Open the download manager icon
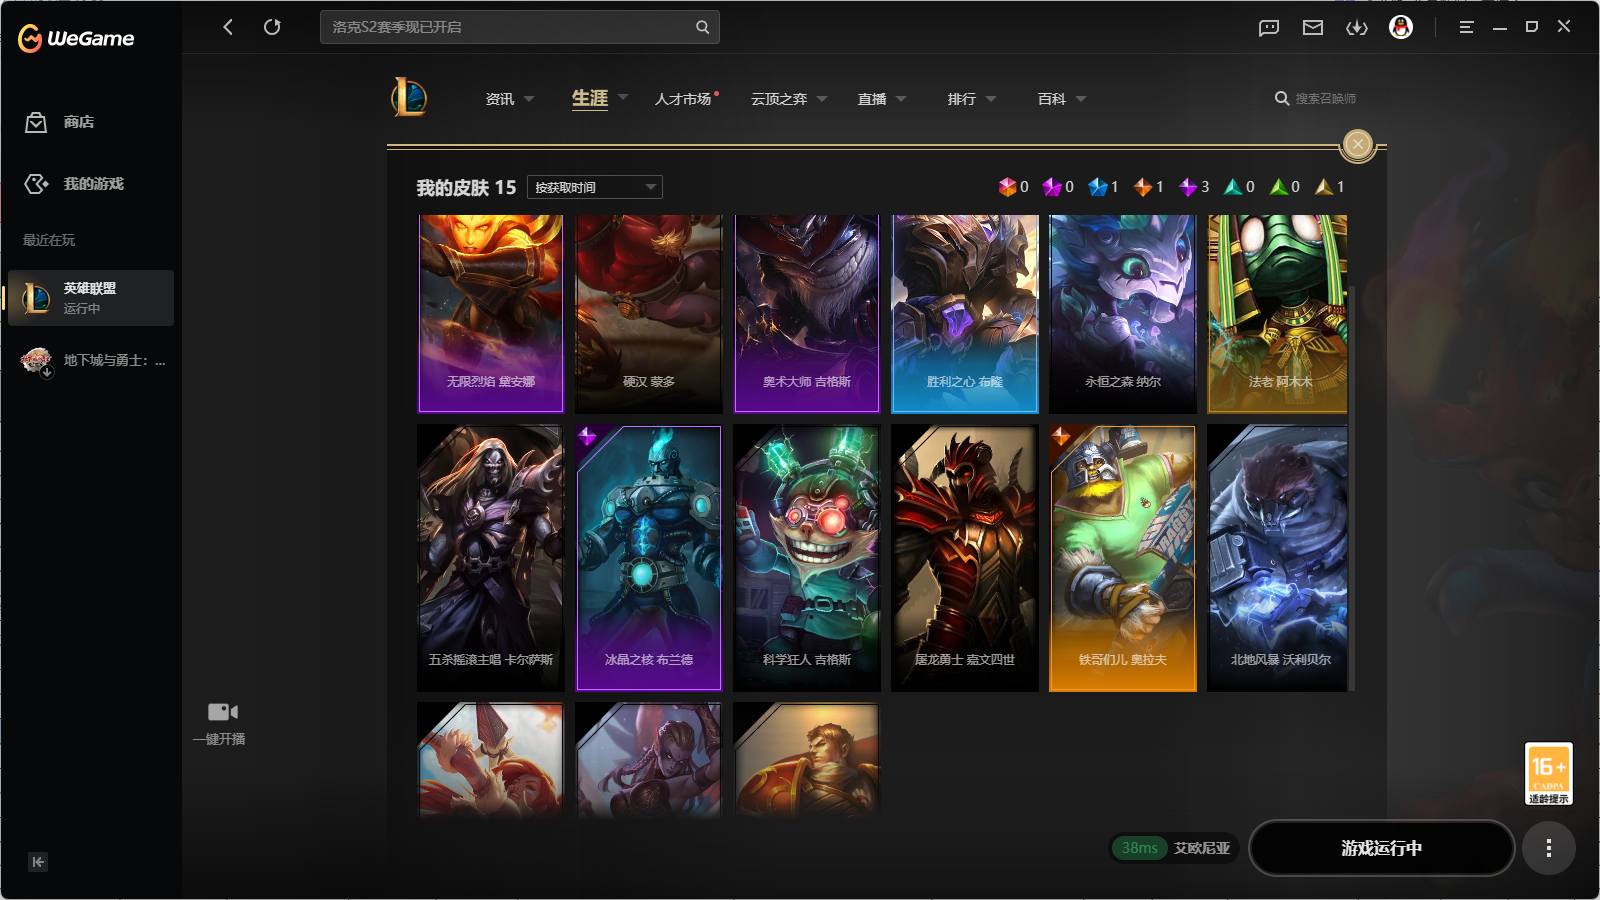The height and width of the screenshot is (900, 1600). pyautogui.click(x=1357, y=28)
